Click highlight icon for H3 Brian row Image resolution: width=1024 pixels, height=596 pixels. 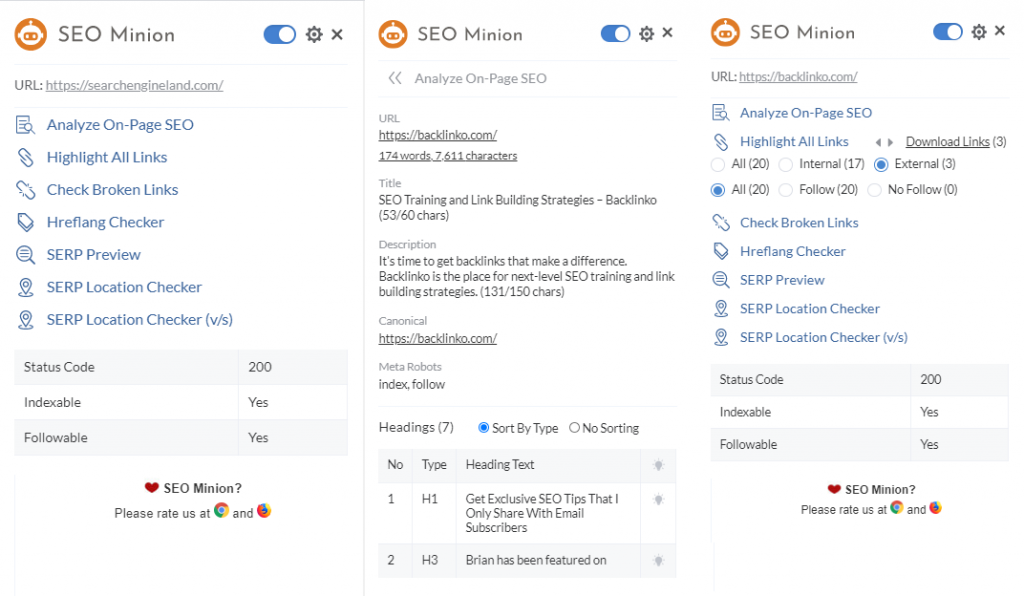658,560
